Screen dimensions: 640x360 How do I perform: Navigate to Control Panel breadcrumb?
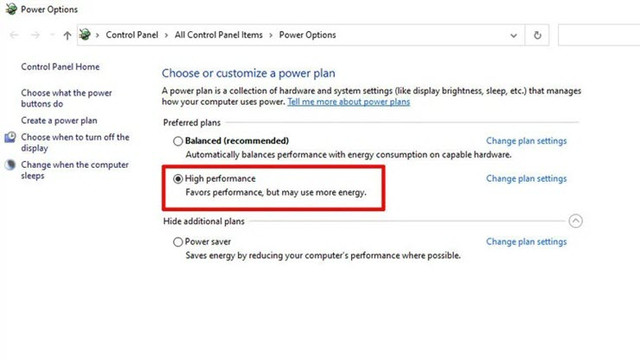pyautogui.click(x=132, y=35)
